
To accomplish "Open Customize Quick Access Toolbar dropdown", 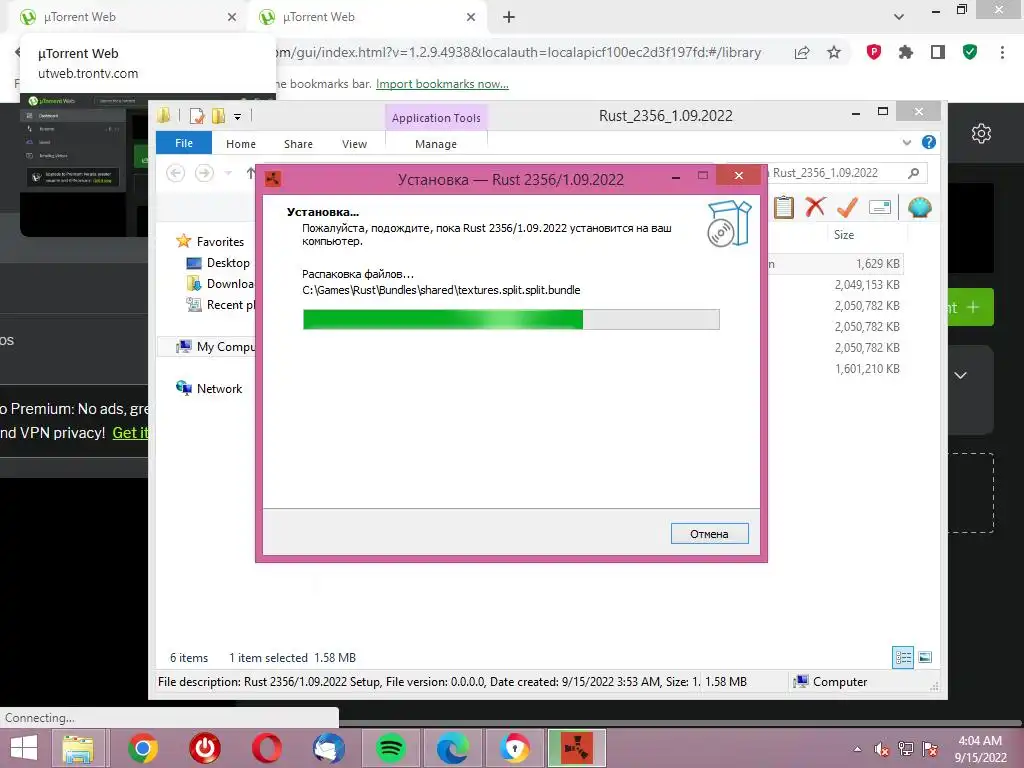I will (237, 117).
